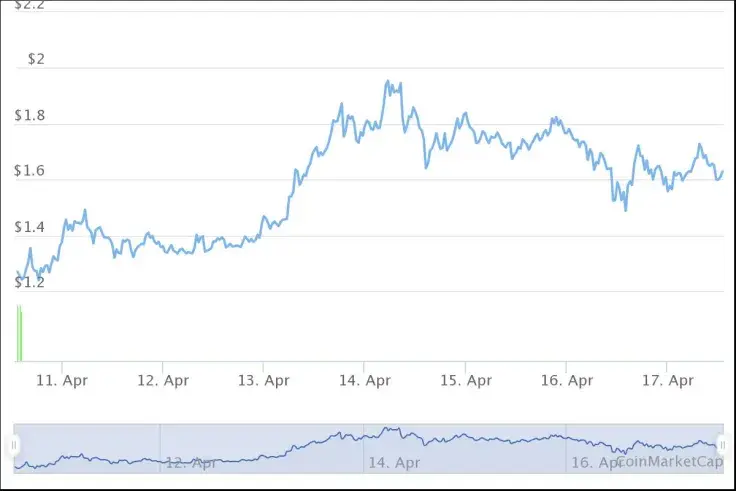Click the price line's highest peak
Screen dimensions: 736x491
coord(387,82)
